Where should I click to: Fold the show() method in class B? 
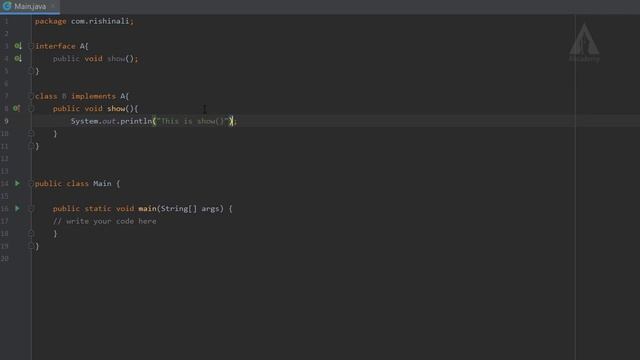[31, 109]
